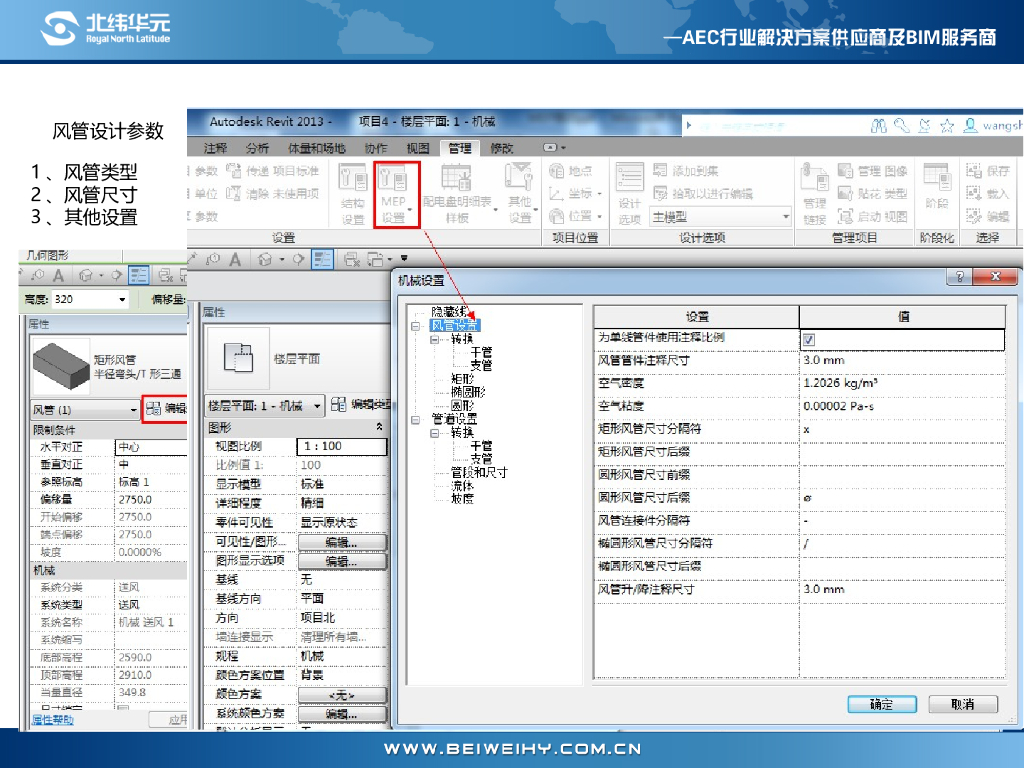This screenshot has height=768, width=1024.
Task: Click the 结构设置 ribbon icon
Action: pyautogui.click(x=353, y=194)
